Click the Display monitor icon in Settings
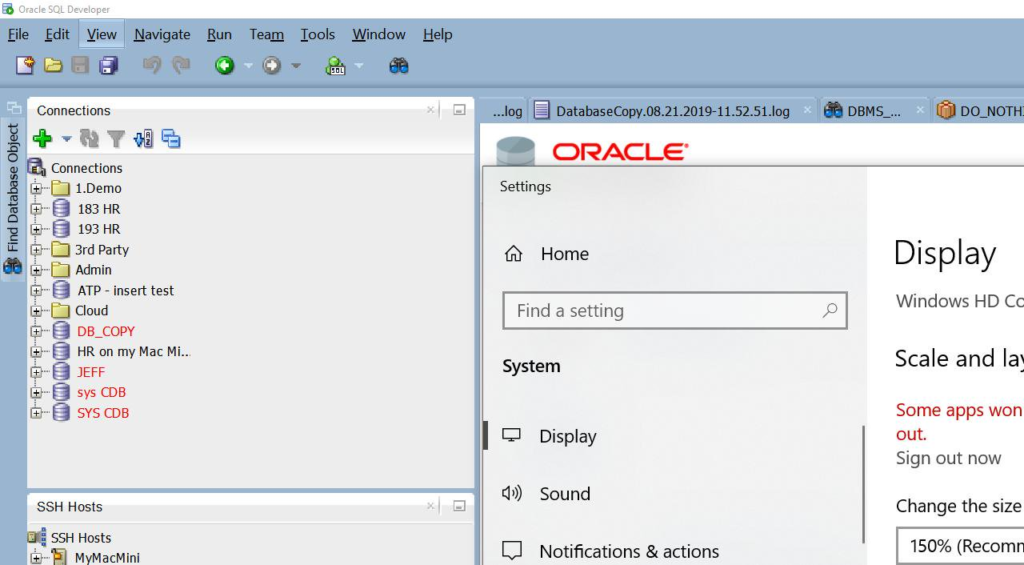The height and width of the screenshot is (565, 1024). 511,435
